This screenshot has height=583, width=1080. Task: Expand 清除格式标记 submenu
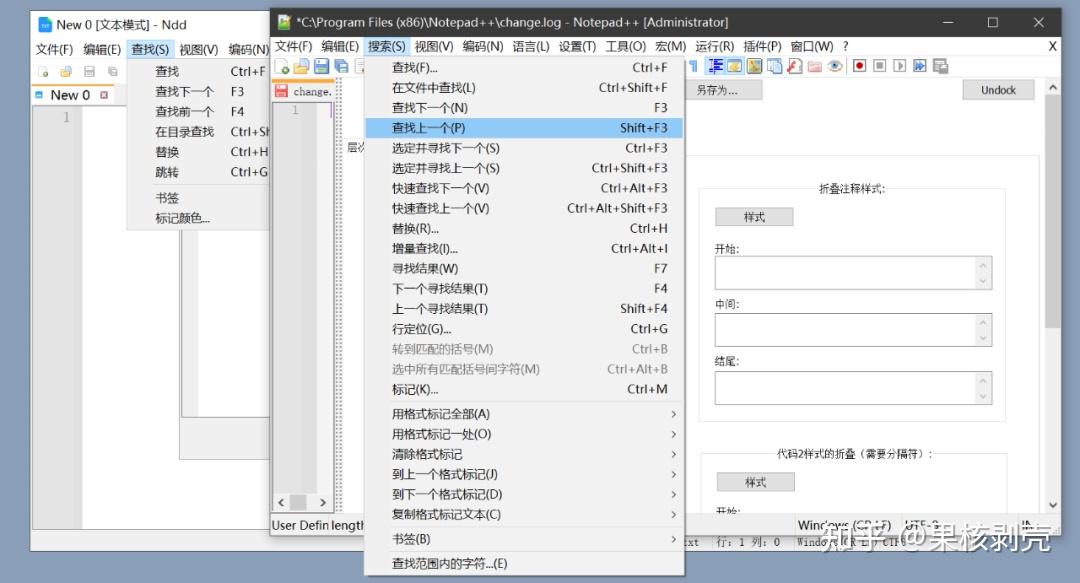[524, 454]
